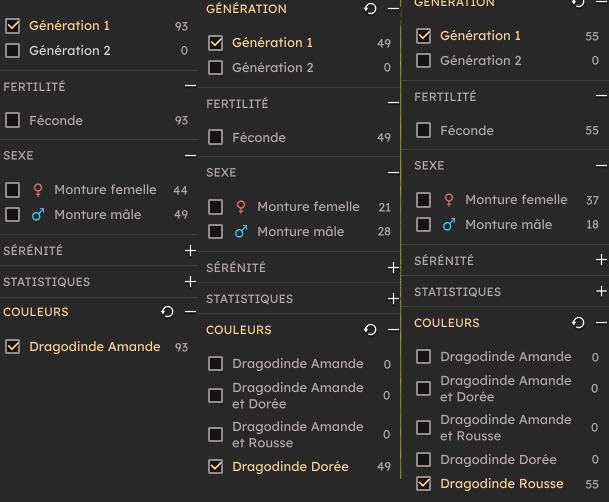Collapse the COULEURS section in the middle panel
The height and width of the screenshot is (502, 609).
point(393,330)
